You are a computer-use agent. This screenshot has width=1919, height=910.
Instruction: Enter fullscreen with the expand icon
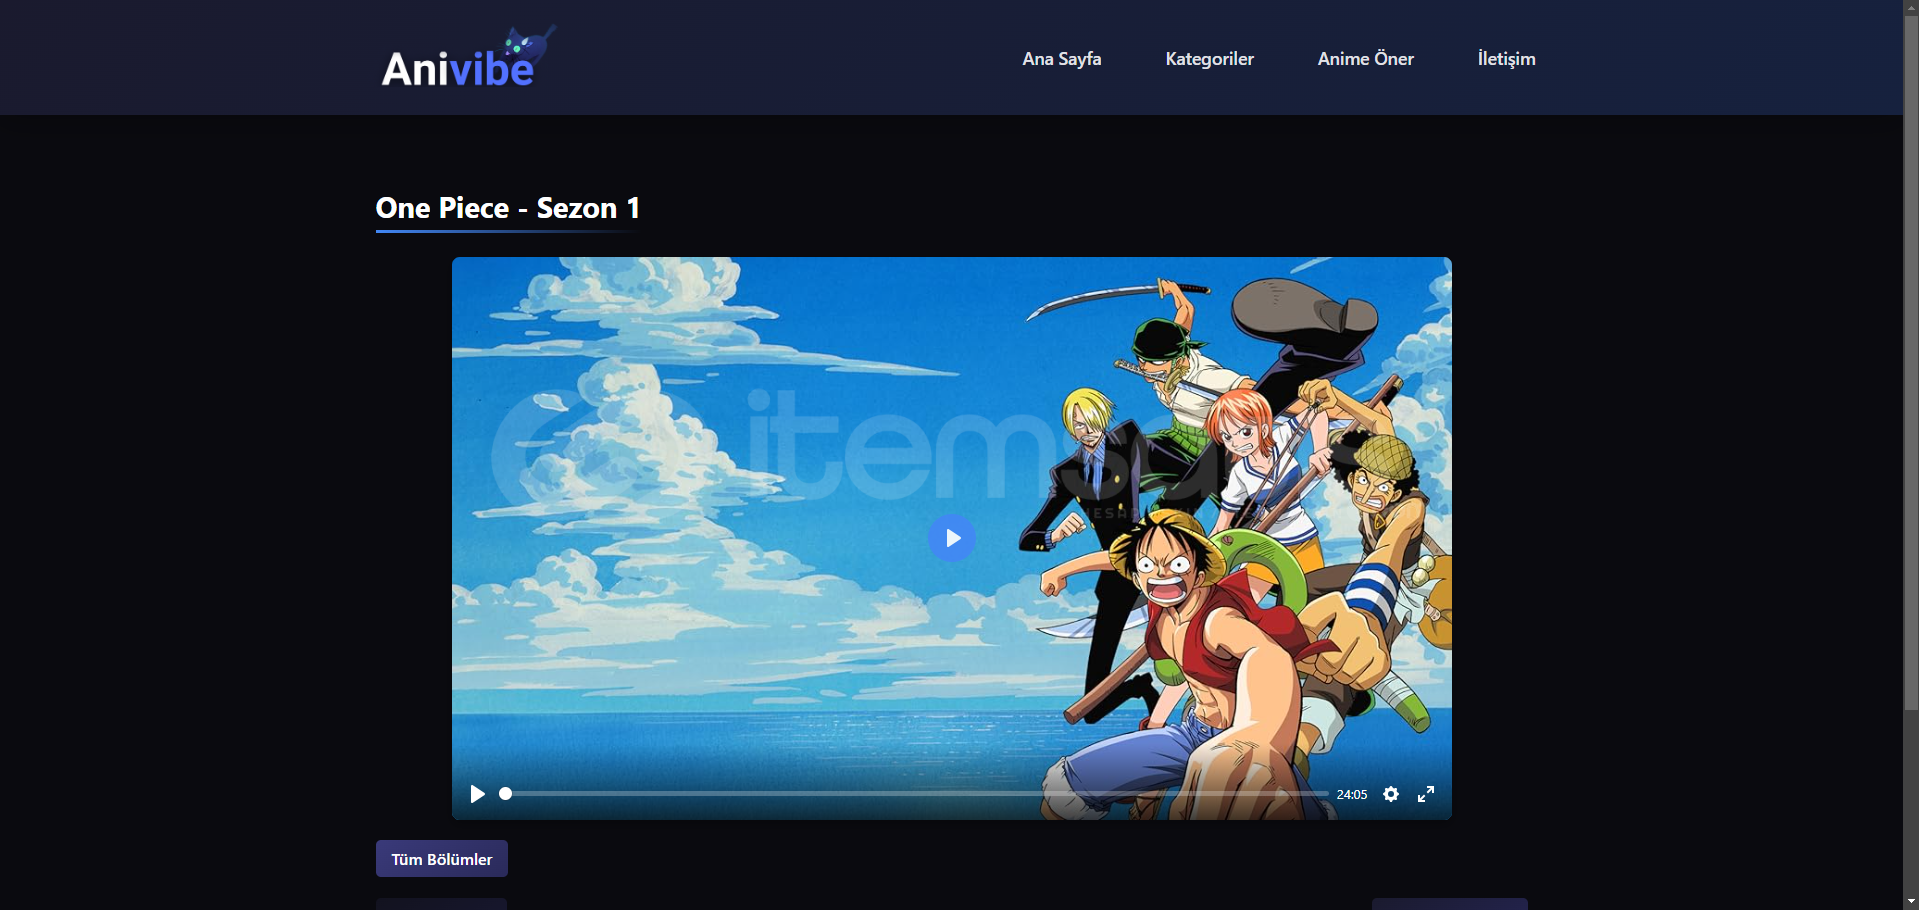click(x=1426, y=794)
